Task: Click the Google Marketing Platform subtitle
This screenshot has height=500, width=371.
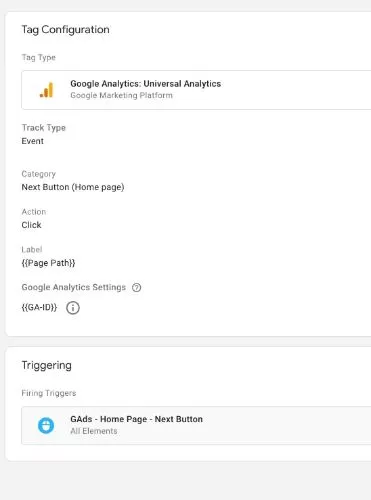Action: [x=121, y=95]
